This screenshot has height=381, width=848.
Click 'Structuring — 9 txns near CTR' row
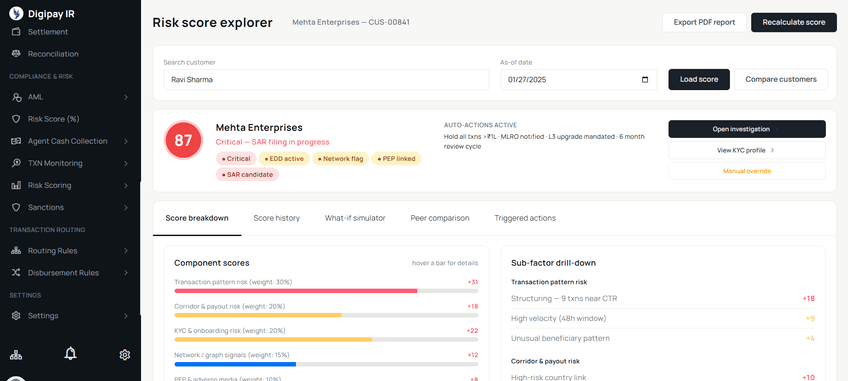click(662, 299)
